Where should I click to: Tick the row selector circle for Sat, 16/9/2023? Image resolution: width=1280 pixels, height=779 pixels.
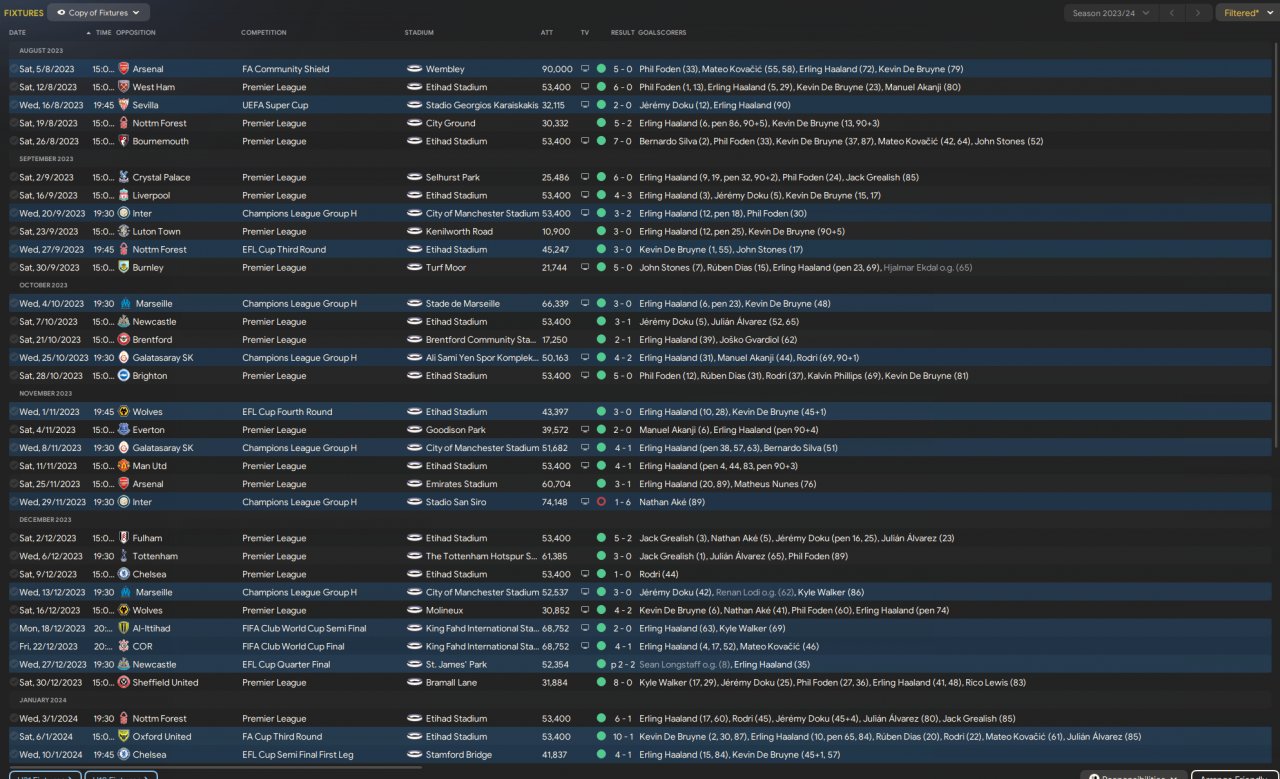[14, 195]
